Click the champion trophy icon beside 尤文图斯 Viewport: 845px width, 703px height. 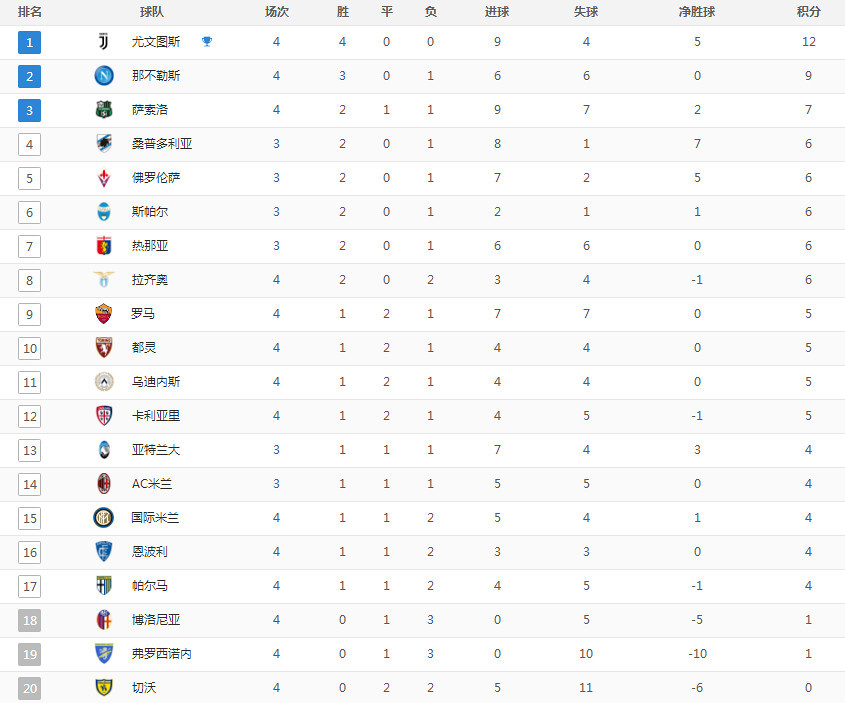click(x=206, y=42)
